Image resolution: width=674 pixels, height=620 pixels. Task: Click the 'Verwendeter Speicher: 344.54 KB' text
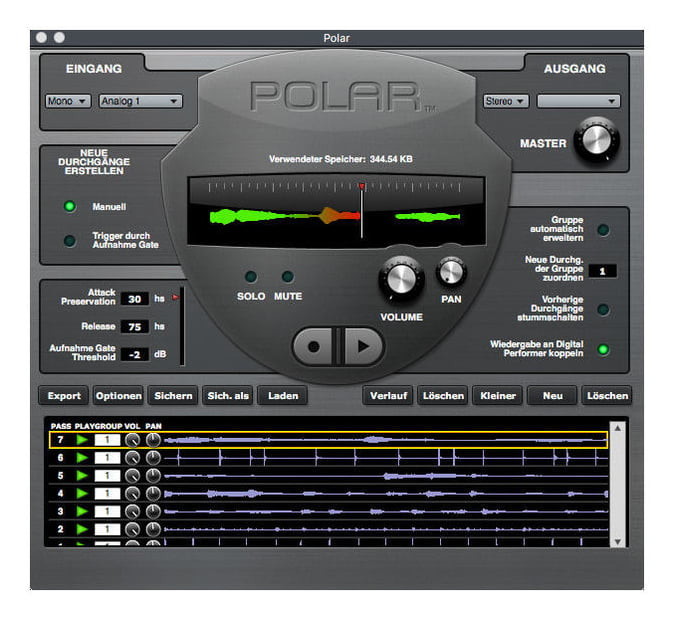340,159
